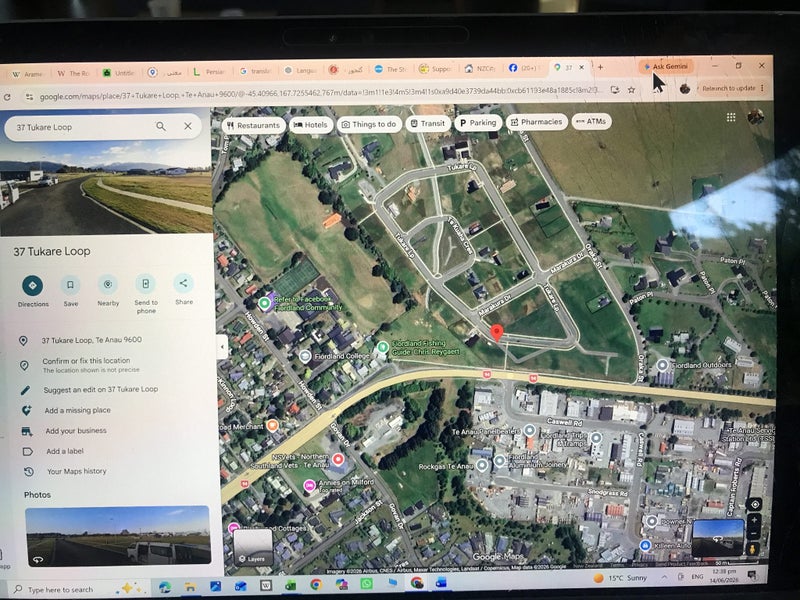Open Microsoft Edge from the taskbar
800x600 pixels.
[165, 587]
